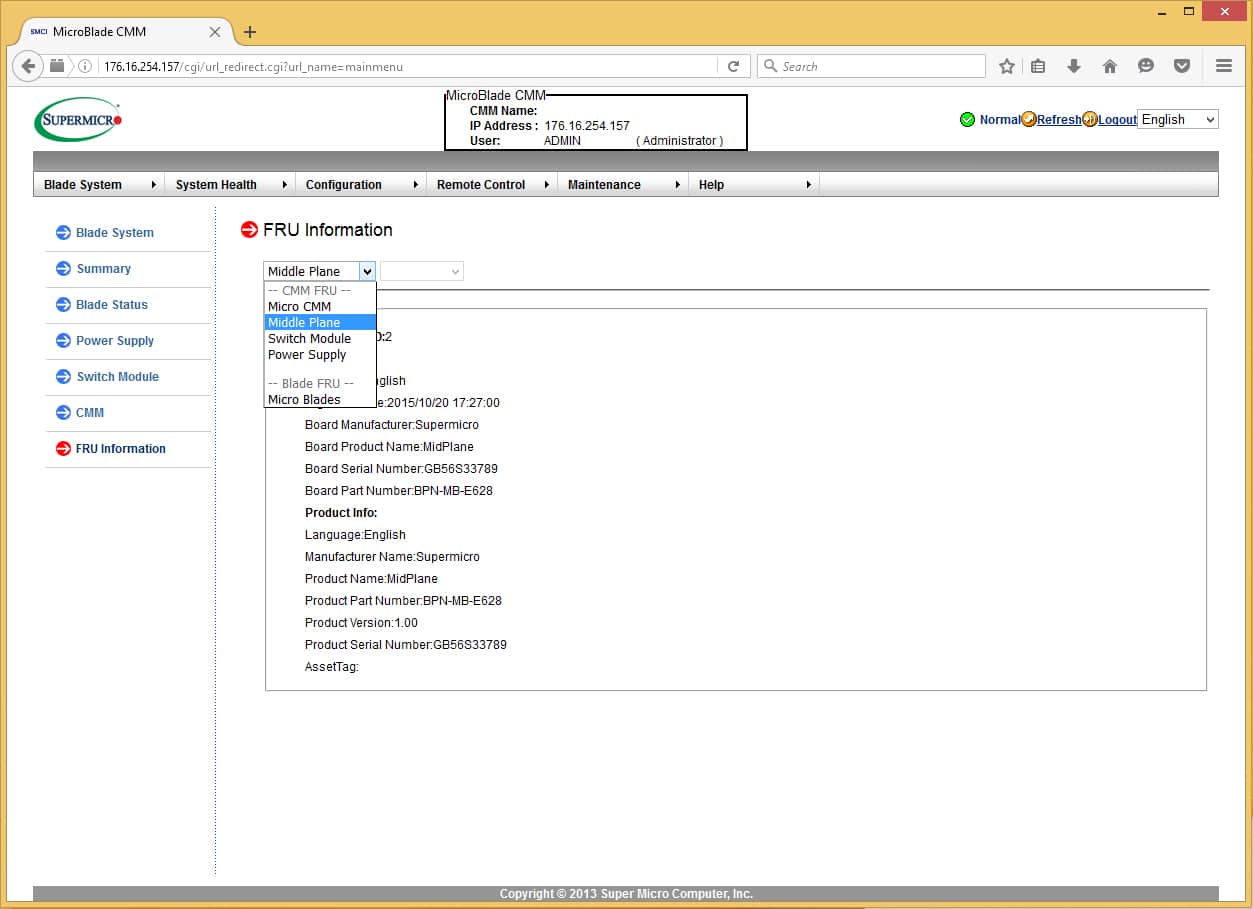Open the Help menu

click(754, 185)
